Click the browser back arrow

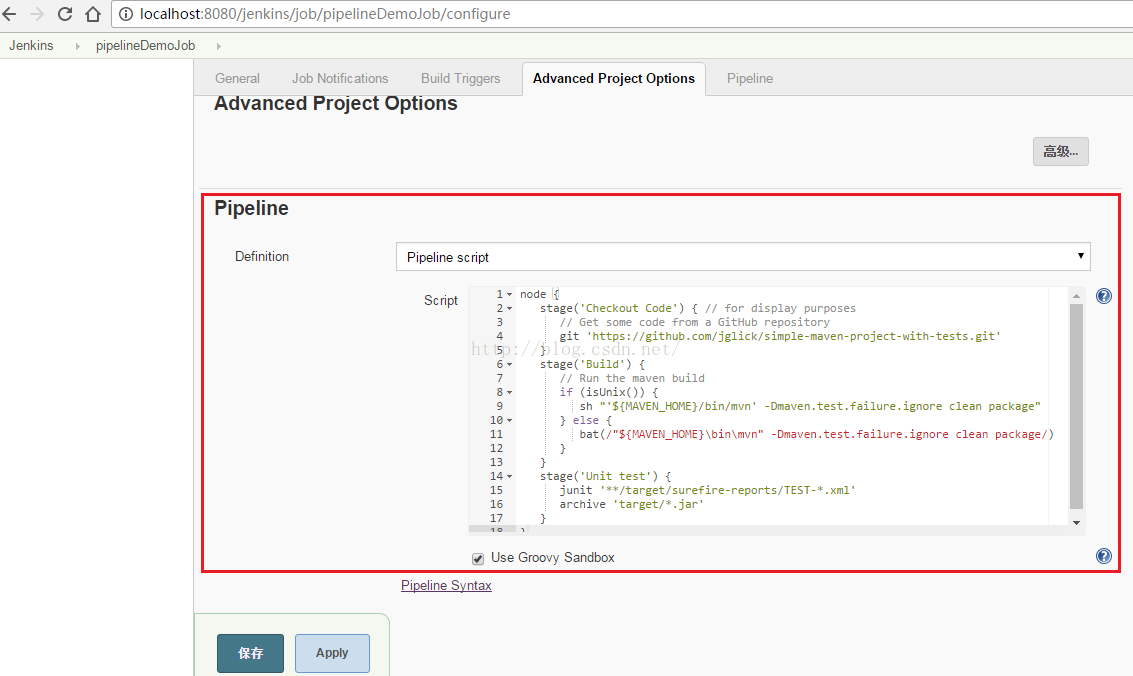point(9,14)
